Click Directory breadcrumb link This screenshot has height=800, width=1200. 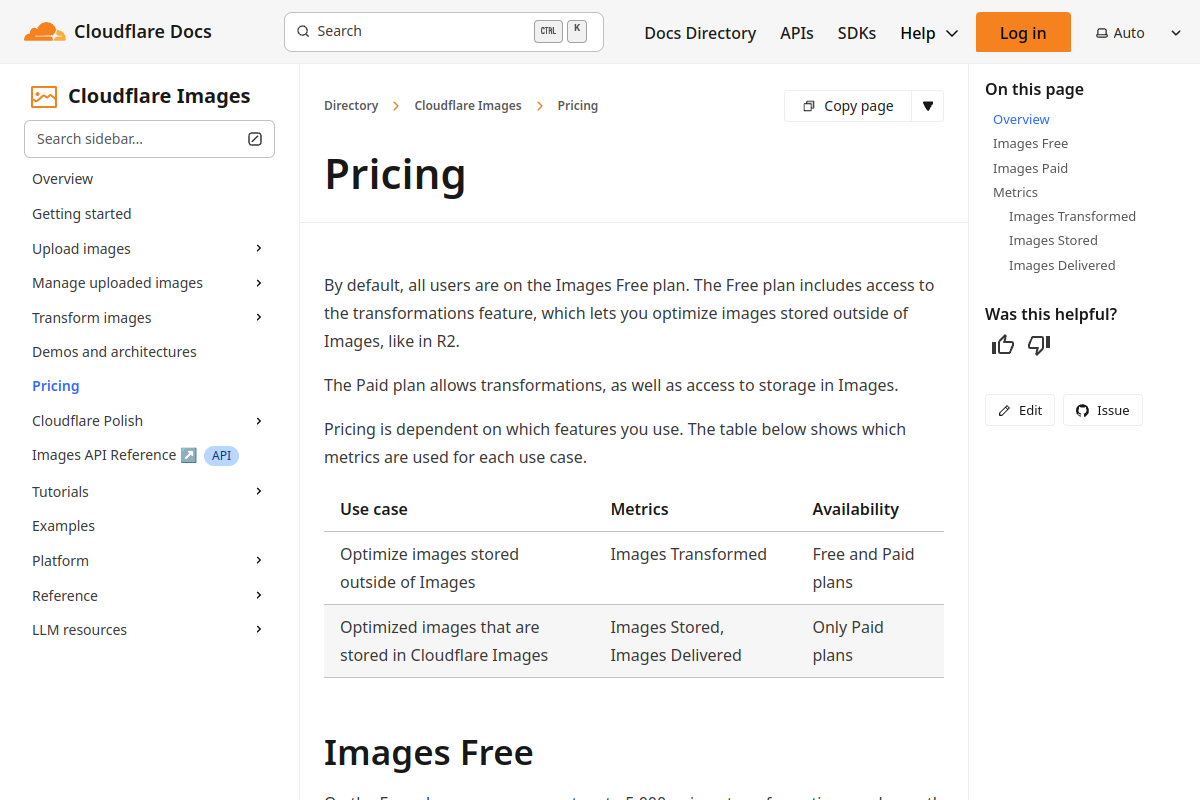[x=351, y=106]
